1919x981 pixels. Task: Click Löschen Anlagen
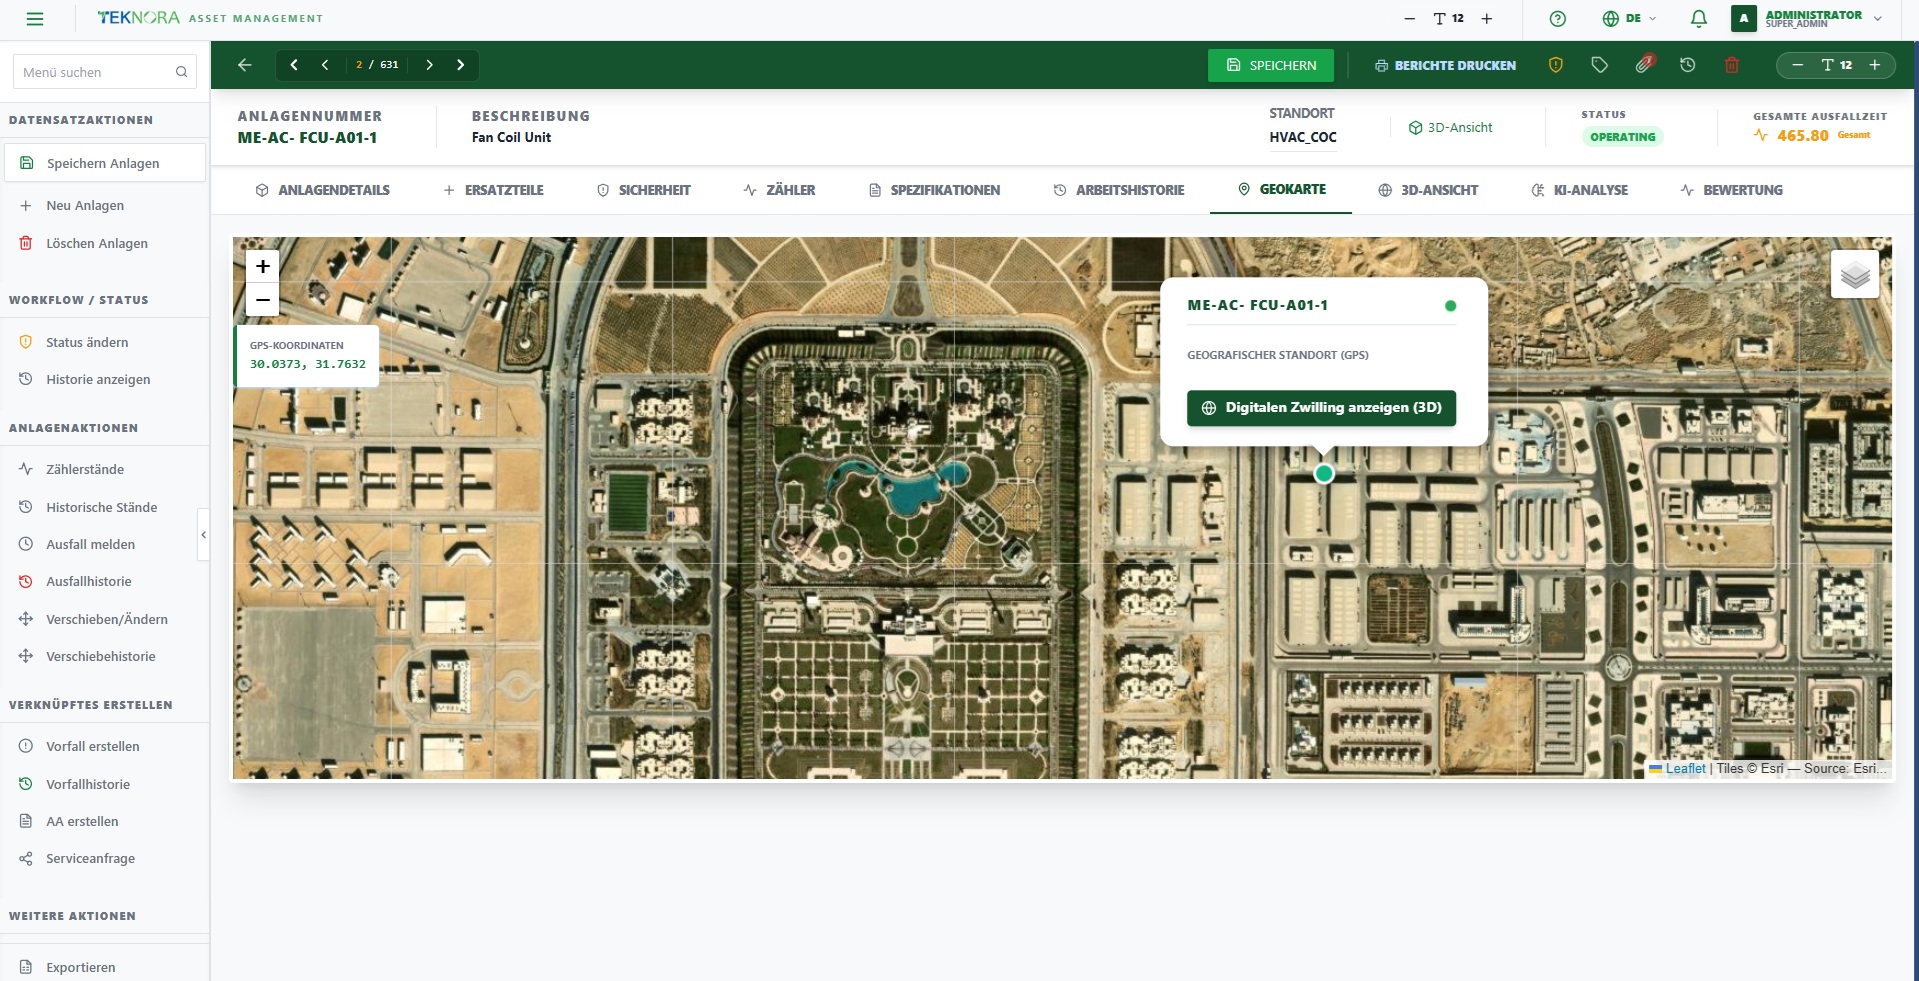coord(104,243)
